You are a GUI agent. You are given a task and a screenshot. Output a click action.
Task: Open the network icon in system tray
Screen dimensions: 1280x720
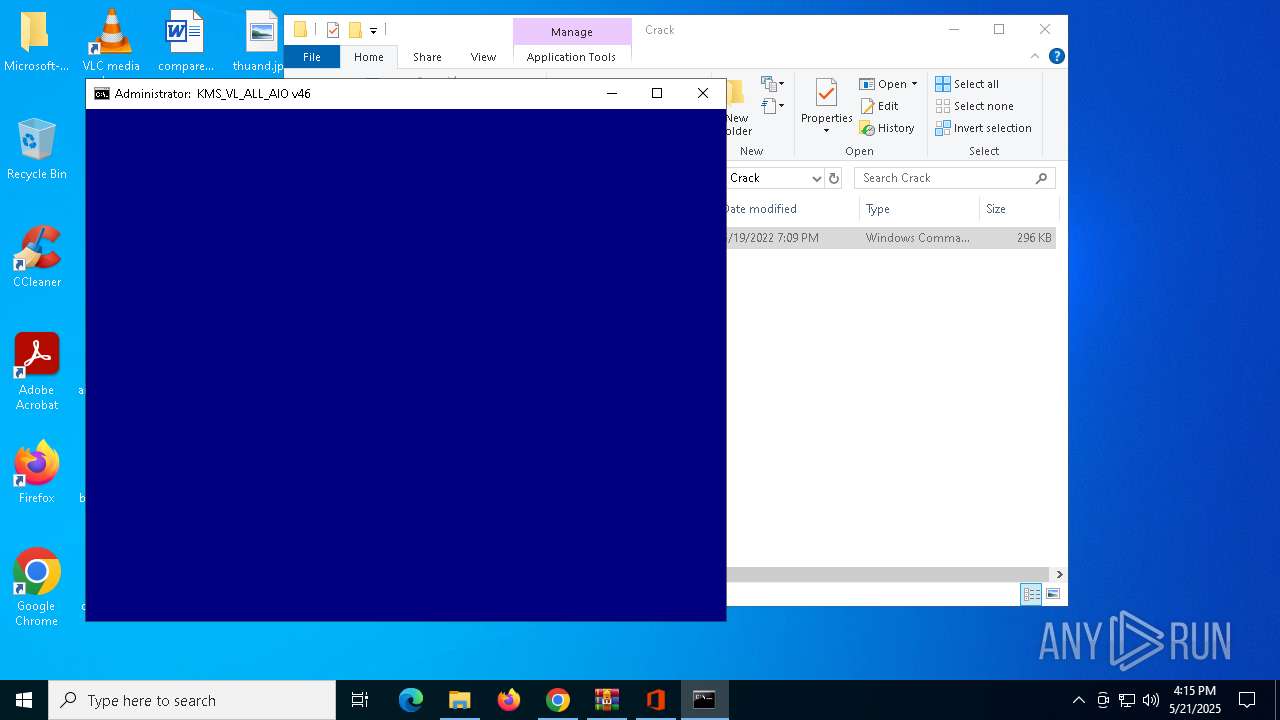click(x=1126, y=700)
